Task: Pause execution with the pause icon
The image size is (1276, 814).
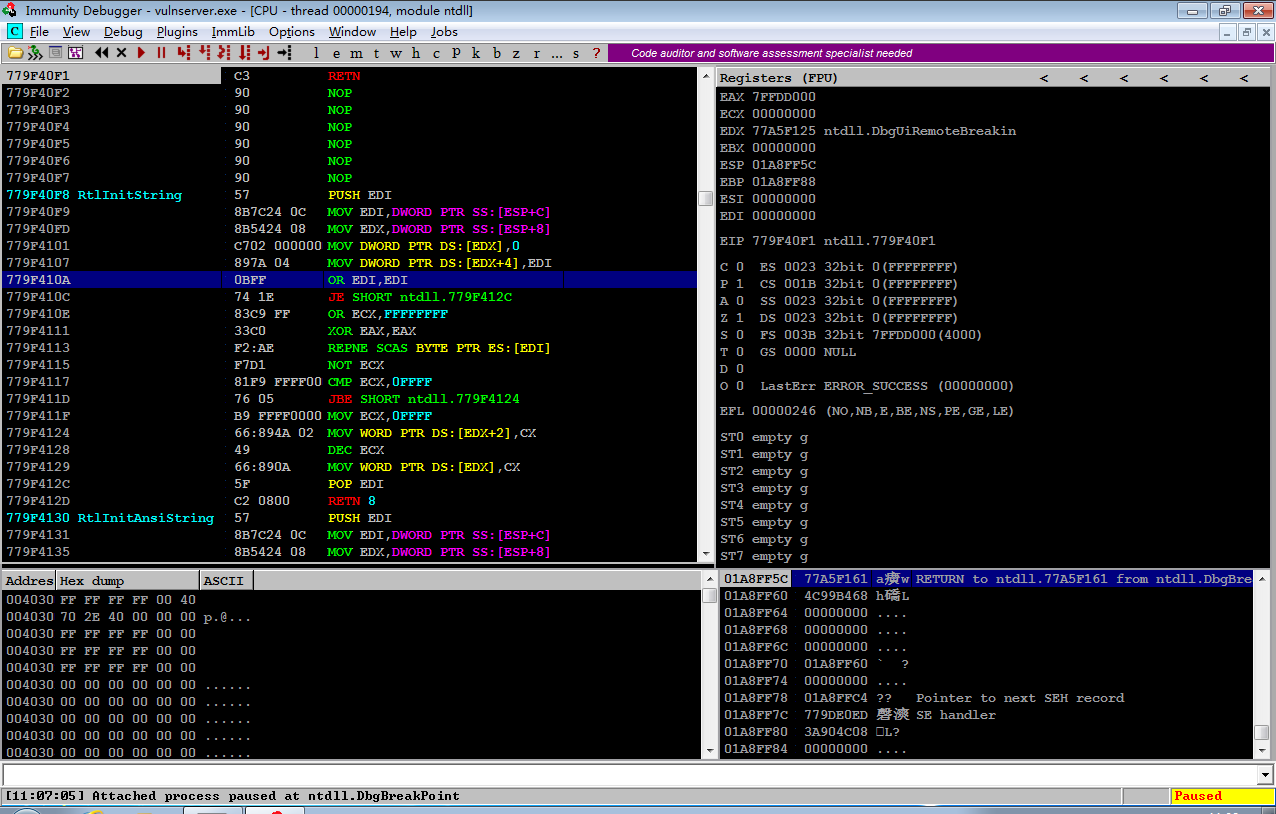Action: pyautogui.click(x=161, y=52)
